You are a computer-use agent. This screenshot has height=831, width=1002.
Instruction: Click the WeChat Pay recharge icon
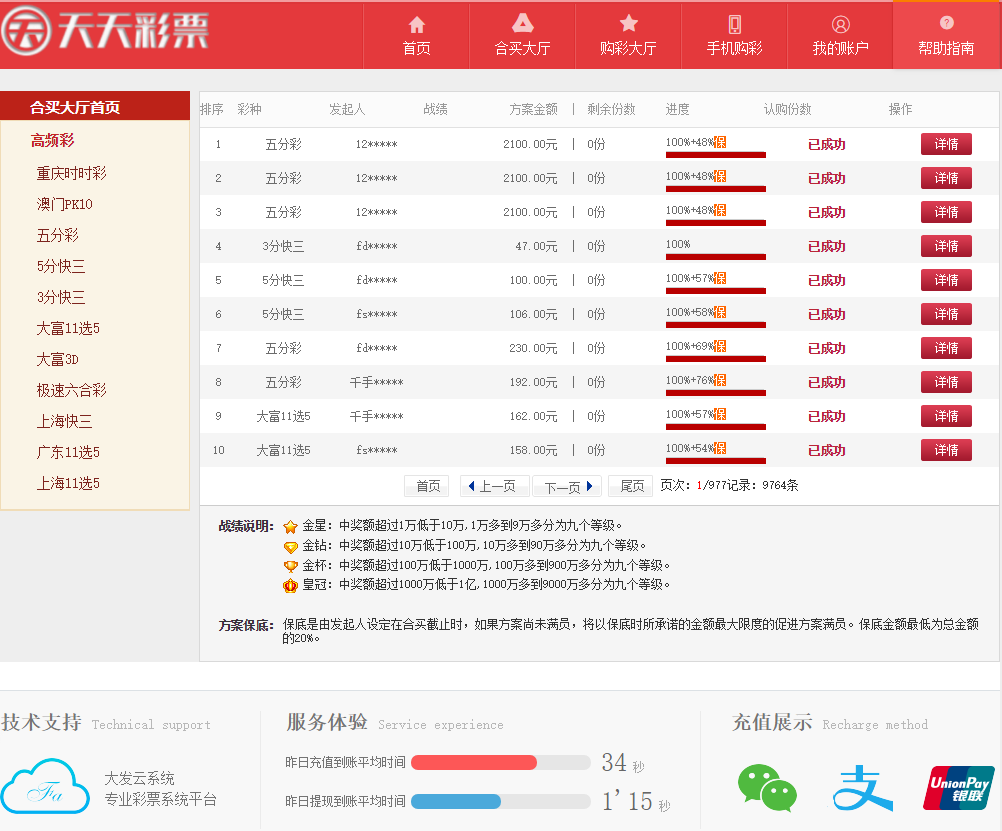[x=767, y=787]
